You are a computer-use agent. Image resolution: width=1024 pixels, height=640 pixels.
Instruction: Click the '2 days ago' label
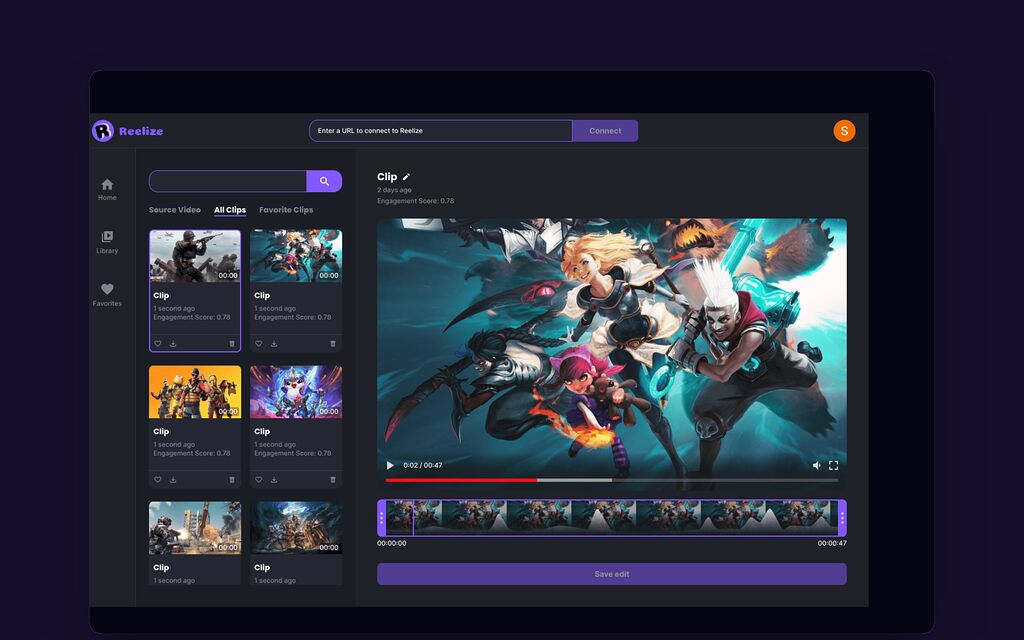coord(394,190)
